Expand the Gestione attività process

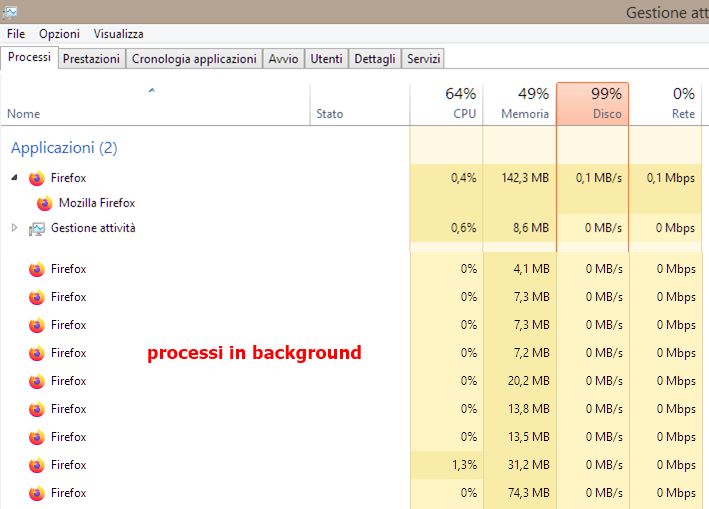pyautogui.click(x=14, y=228)
